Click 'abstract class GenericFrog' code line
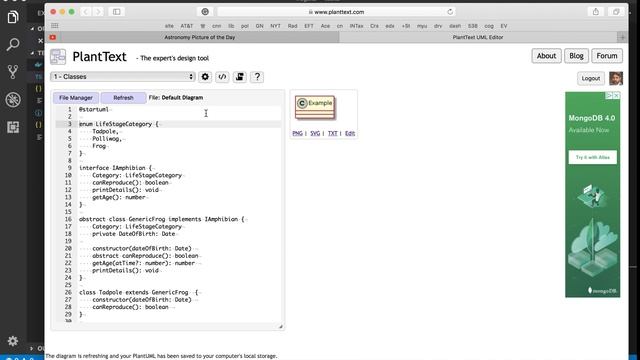Screen dimensions: 640x360 (x=162, y=219)
